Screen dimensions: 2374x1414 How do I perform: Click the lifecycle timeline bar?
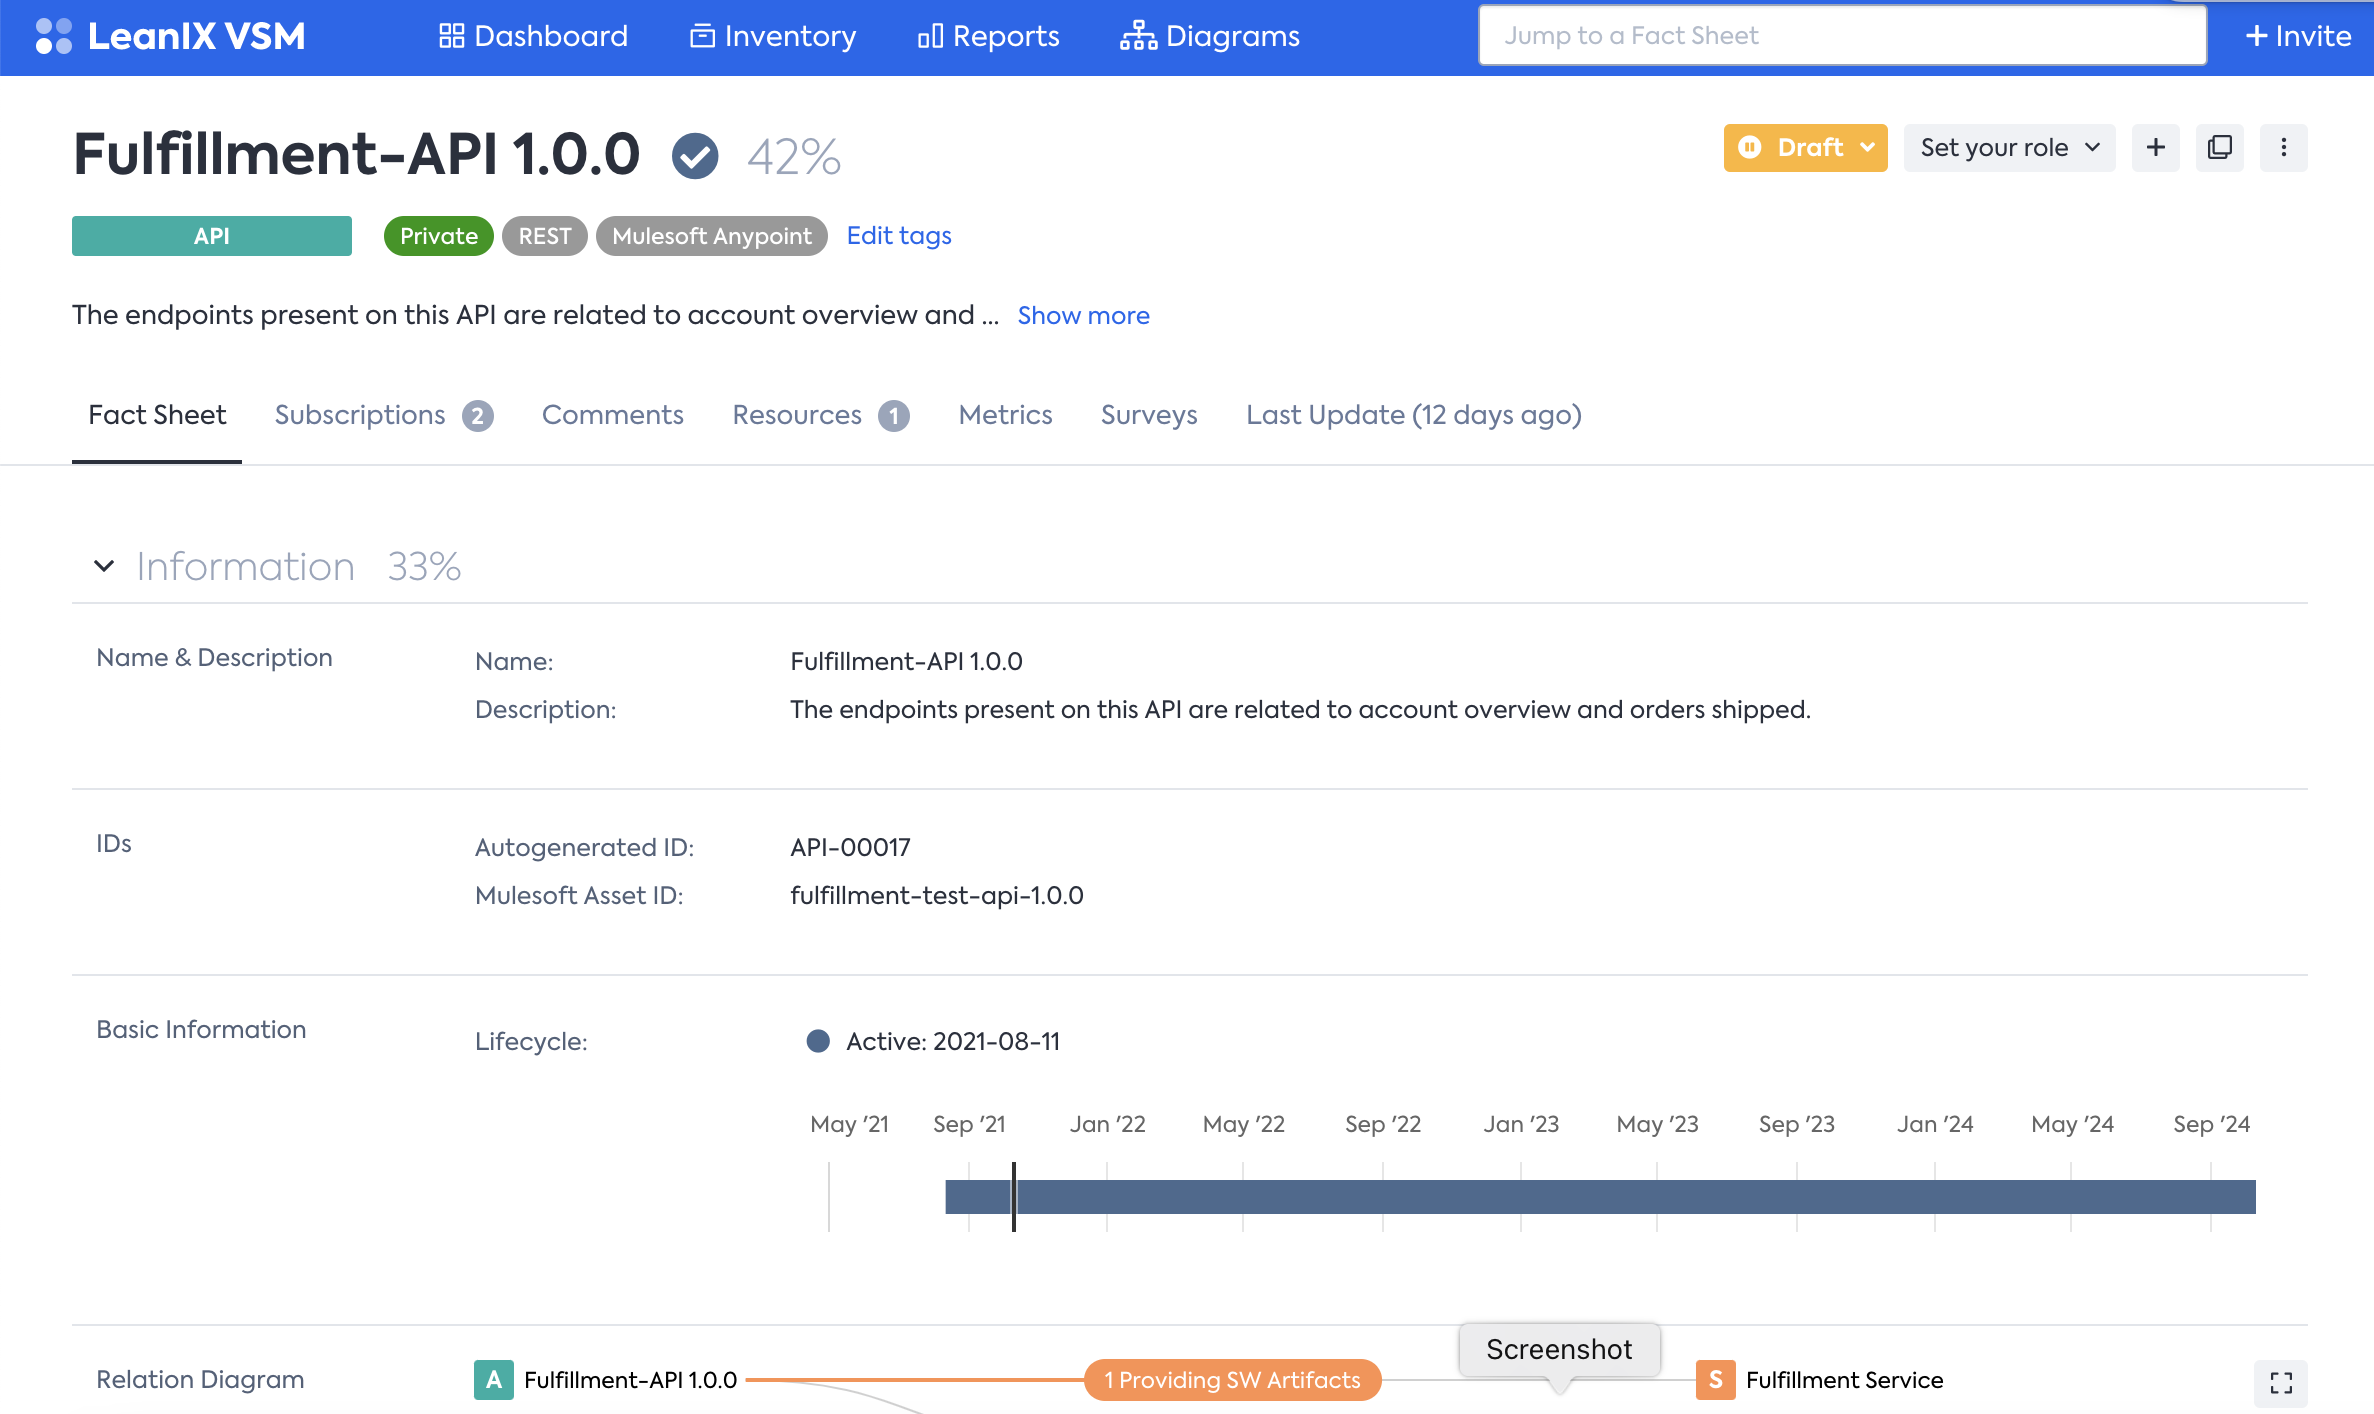tap(1600, 1197)
